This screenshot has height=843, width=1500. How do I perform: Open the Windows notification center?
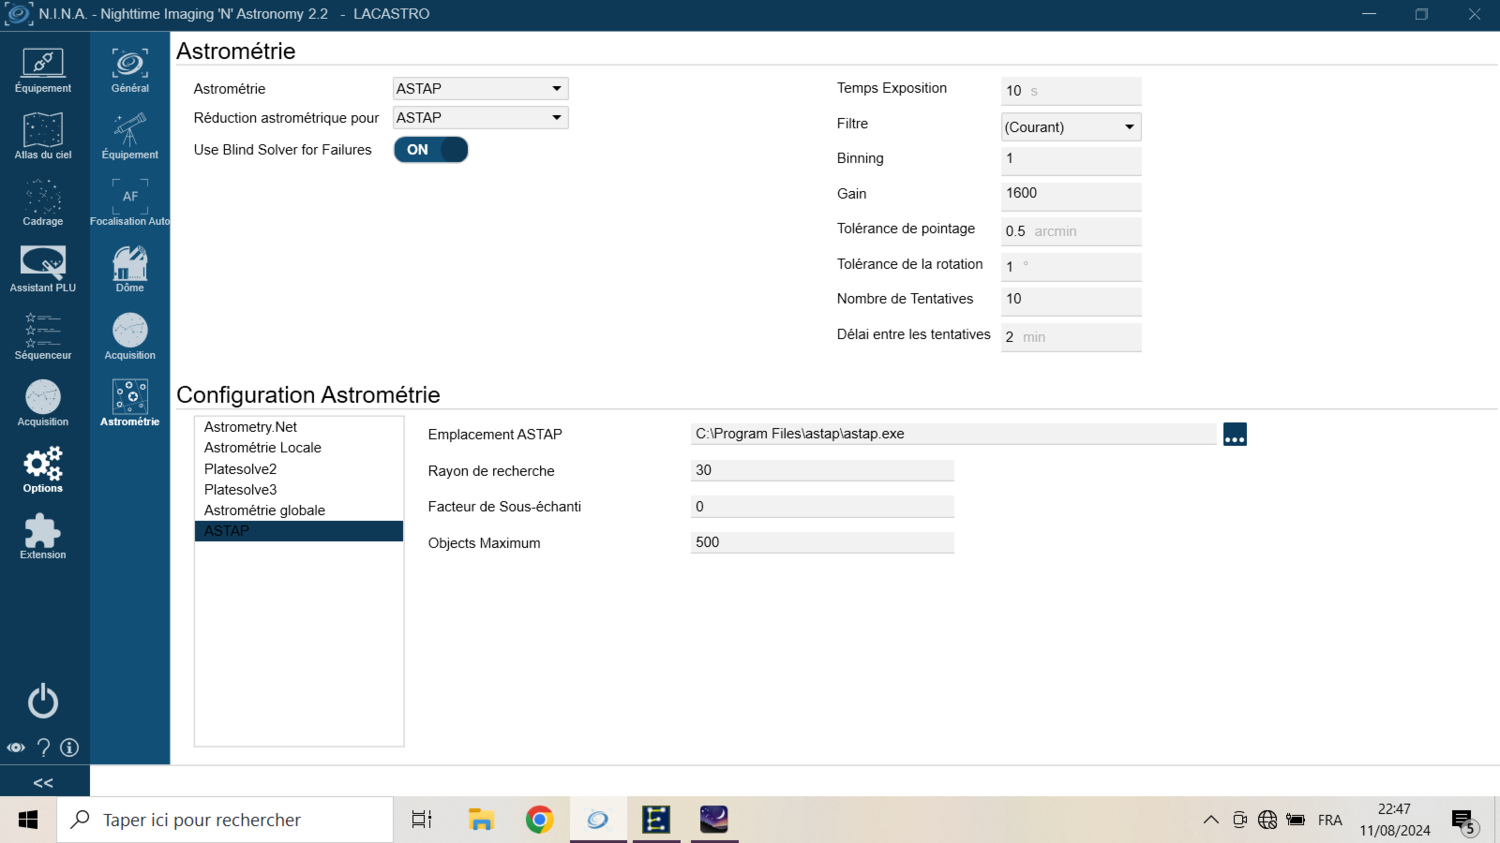tap(1464, 822)
